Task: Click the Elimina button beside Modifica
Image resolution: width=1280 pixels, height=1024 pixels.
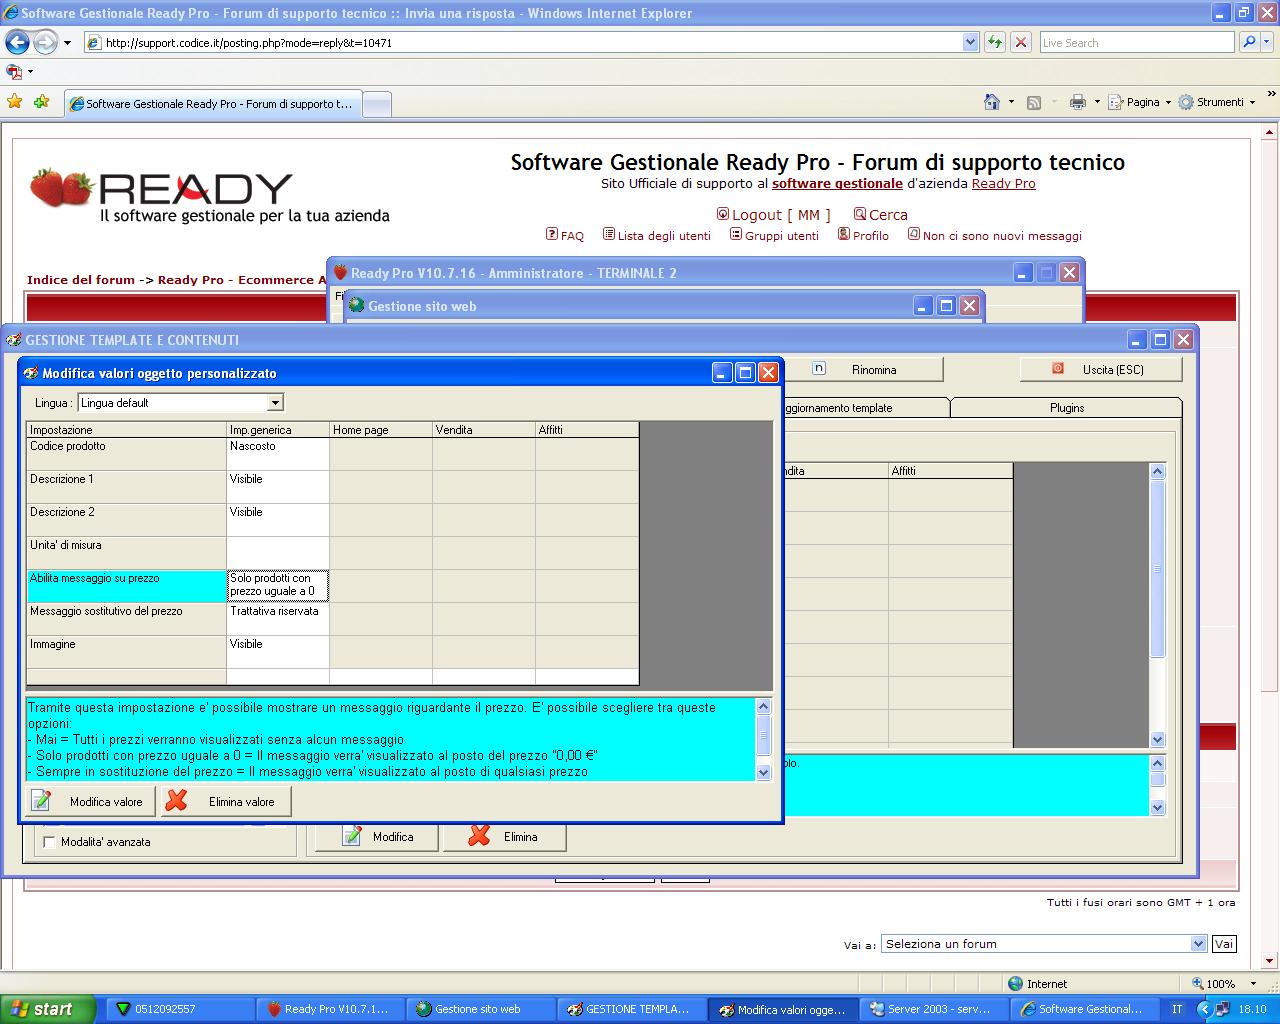Action: coord(505,837)
